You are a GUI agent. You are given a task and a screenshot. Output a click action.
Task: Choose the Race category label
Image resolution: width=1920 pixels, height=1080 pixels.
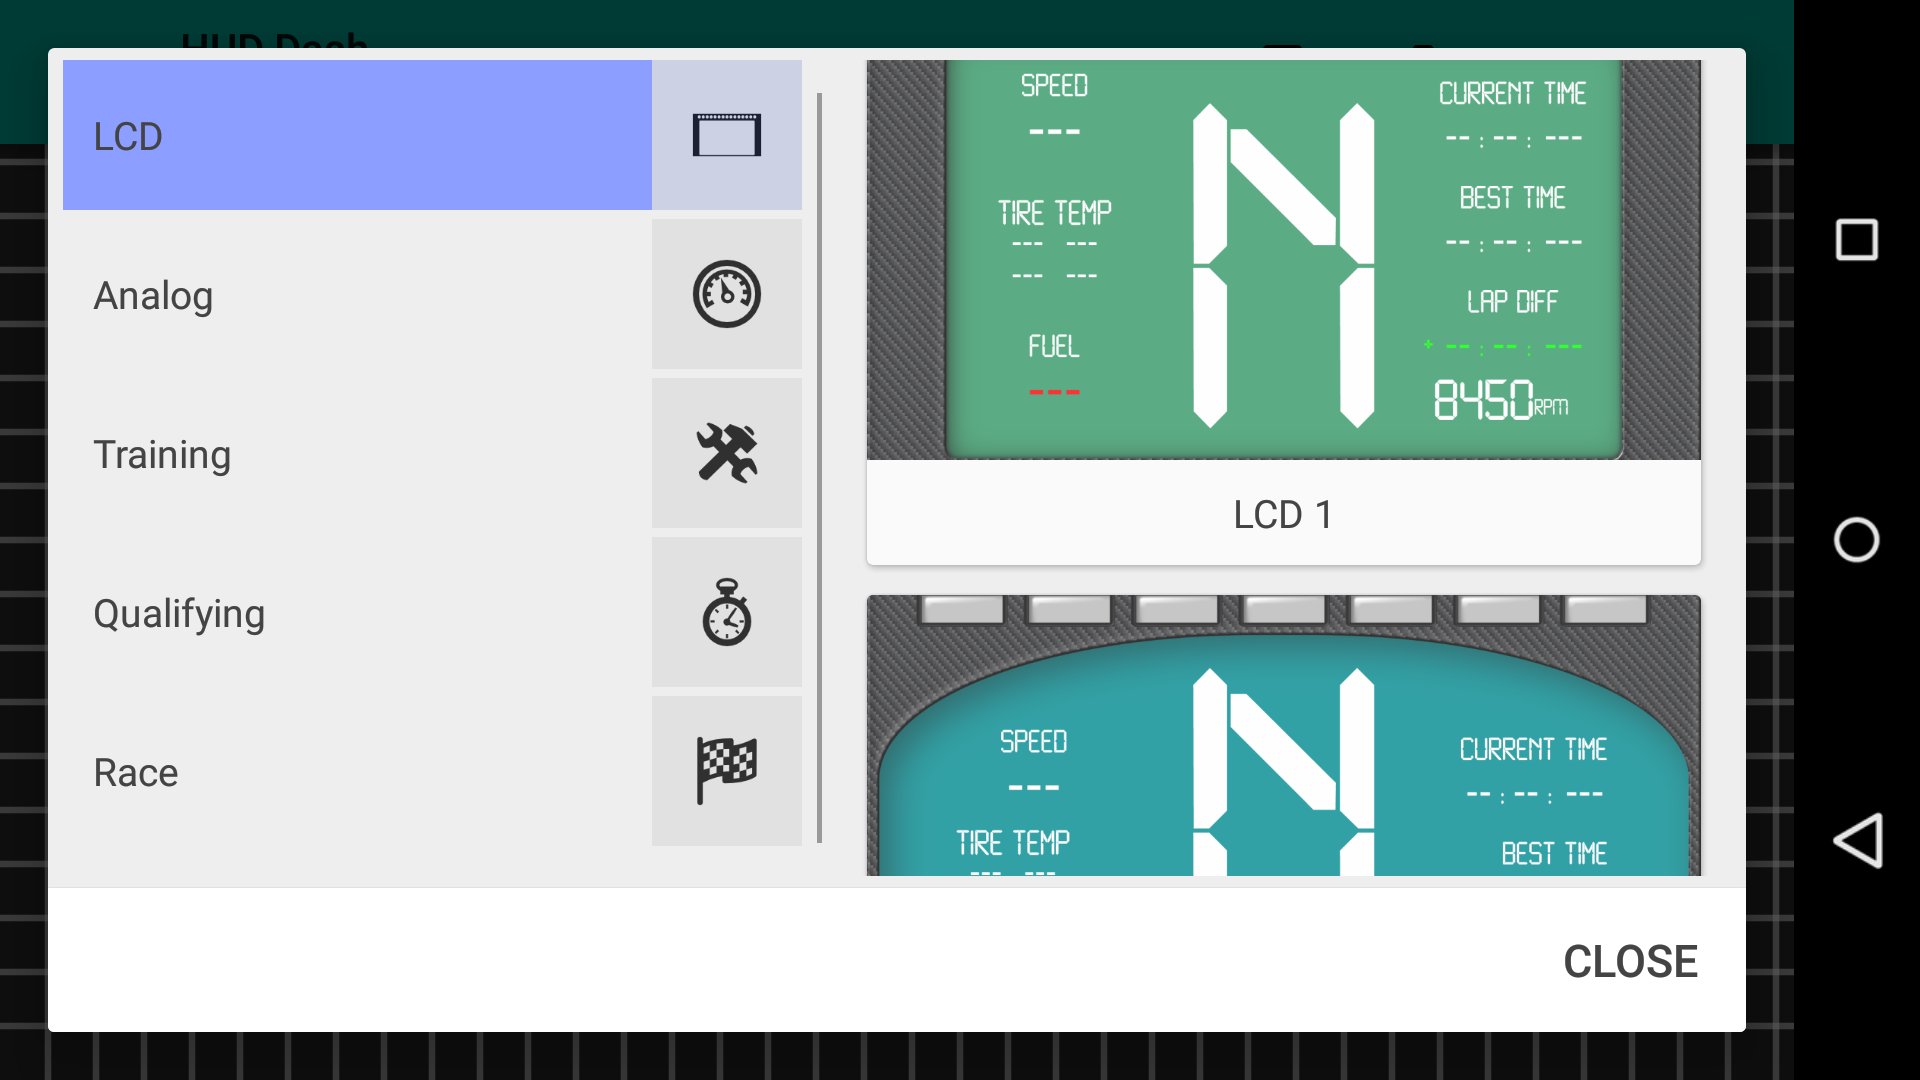[136, 773]
